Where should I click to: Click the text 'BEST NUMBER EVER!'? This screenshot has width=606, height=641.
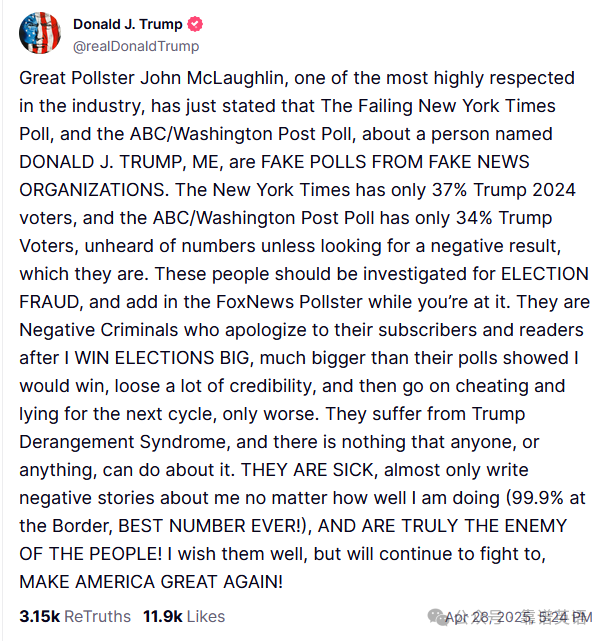[210, 526]
